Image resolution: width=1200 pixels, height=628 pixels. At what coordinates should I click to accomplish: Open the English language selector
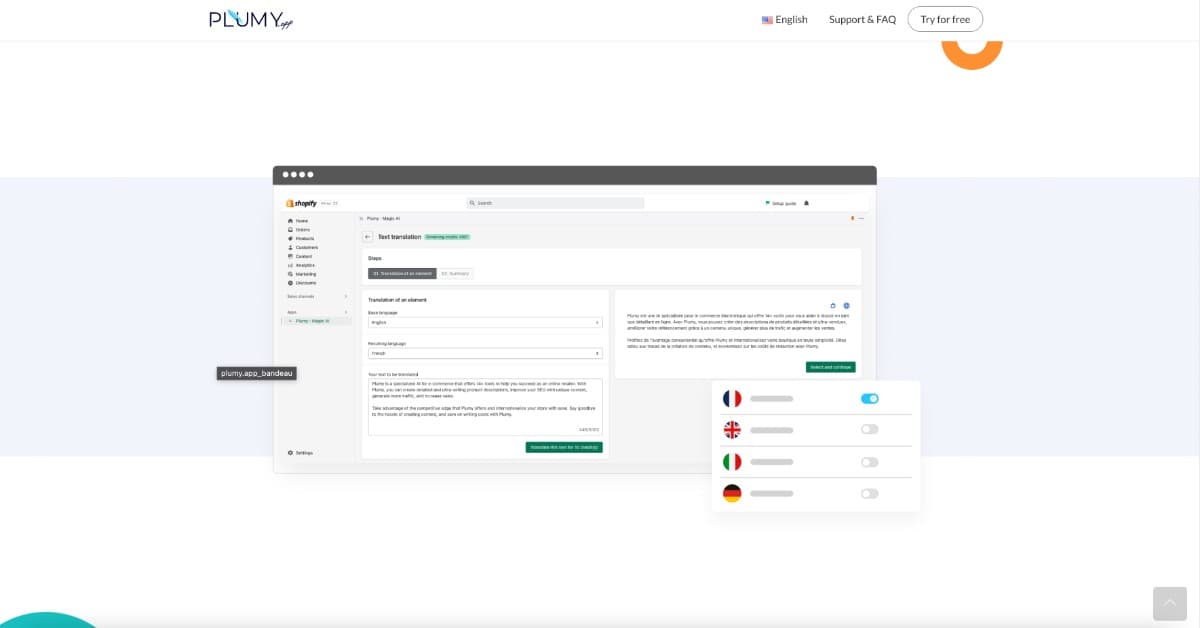pyautogui.click(x=785, y=19)
